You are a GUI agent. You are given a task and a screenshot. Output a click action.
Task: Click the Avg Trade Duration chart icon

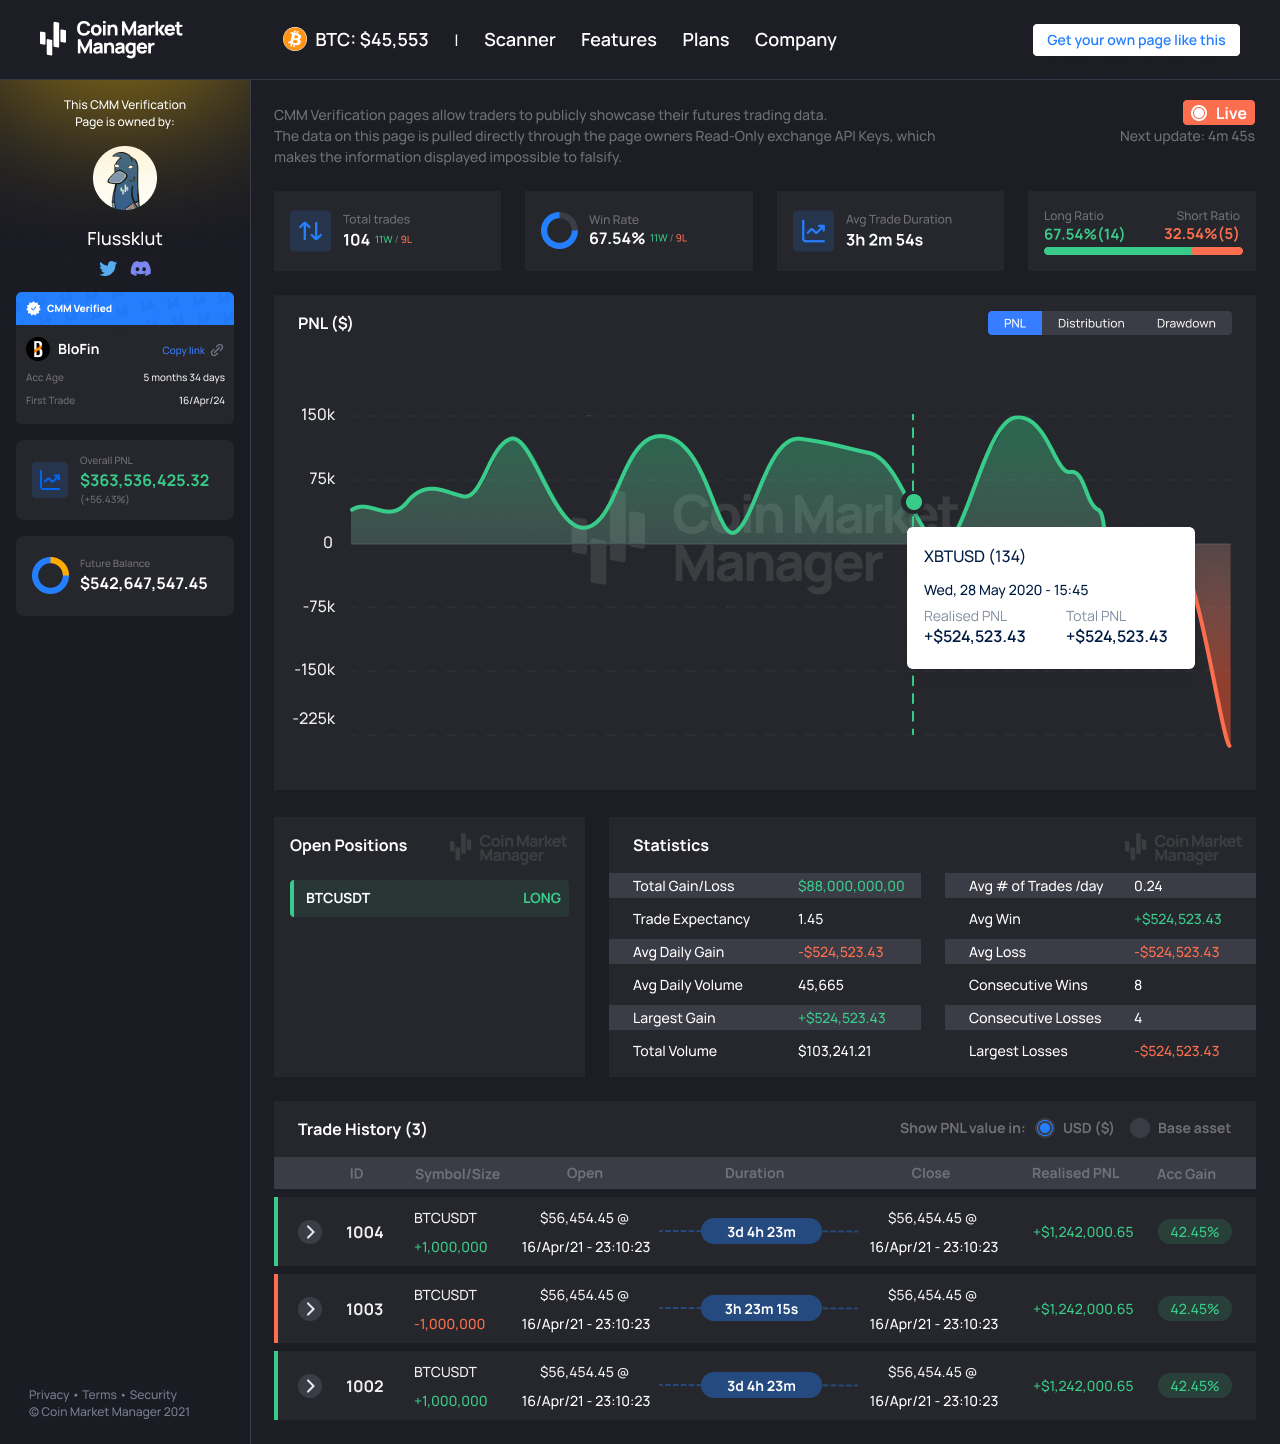[x=813, y=231]
